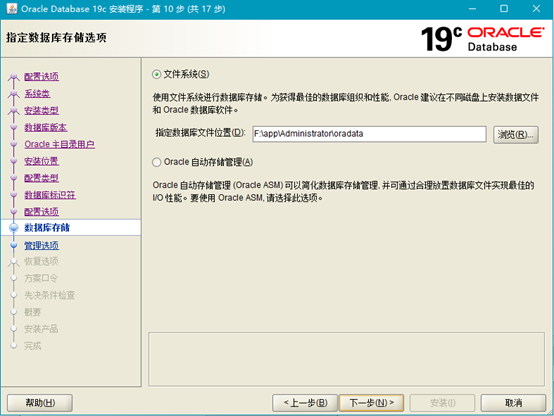Open the 配置选项 step above 数据库存储

coord(41,211)
